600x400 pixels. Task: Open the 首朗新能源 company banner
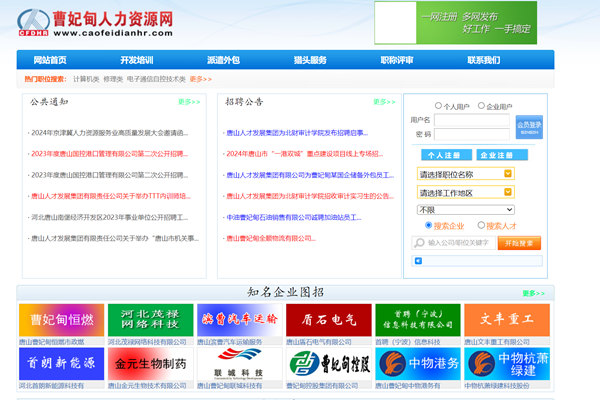click(62, 364)
